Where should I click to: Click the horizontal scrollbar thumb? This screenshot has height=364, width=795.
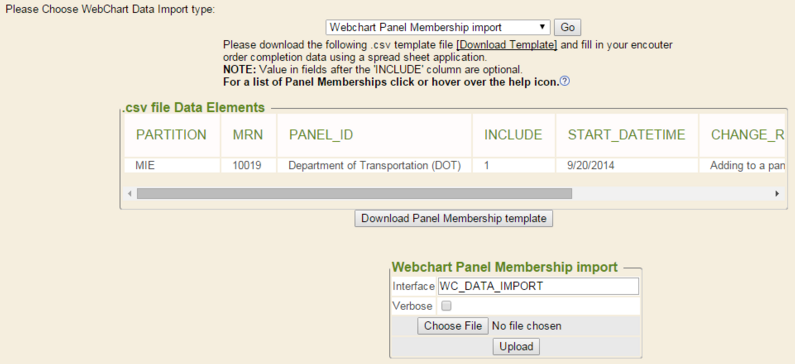[354, 193]
